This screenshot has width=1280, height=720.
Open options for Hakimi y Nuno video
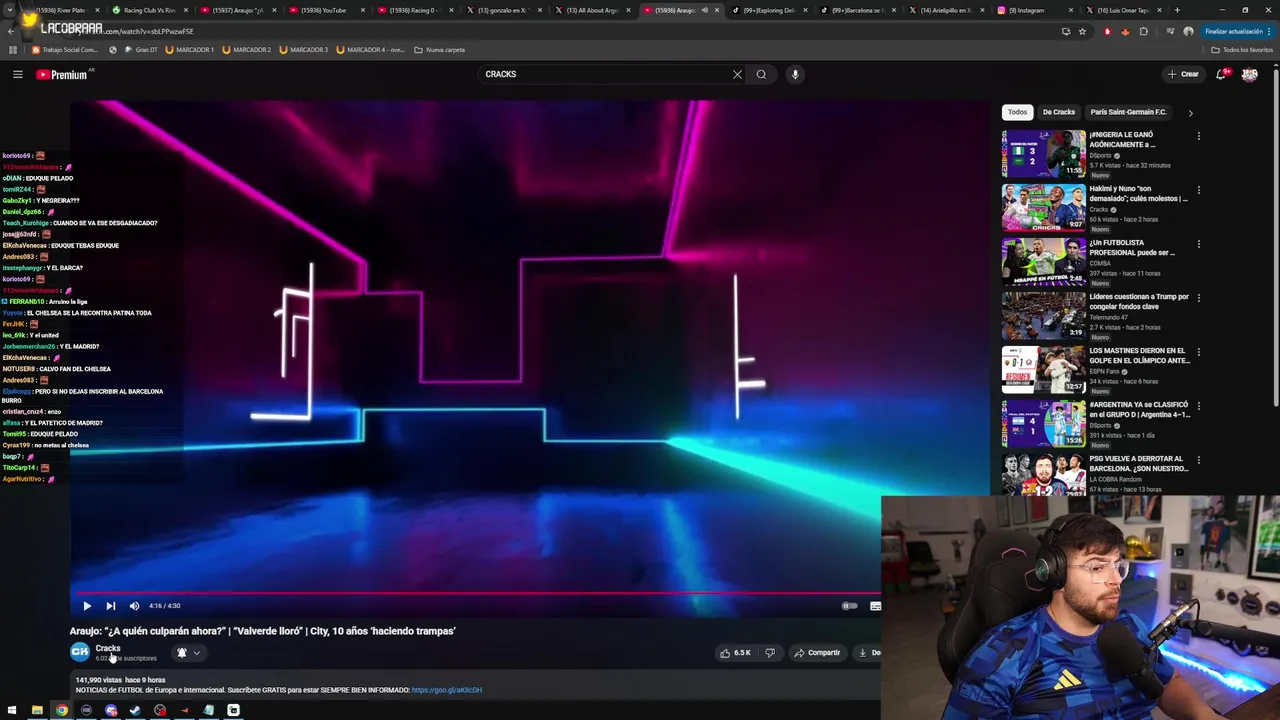point(1198,190)
